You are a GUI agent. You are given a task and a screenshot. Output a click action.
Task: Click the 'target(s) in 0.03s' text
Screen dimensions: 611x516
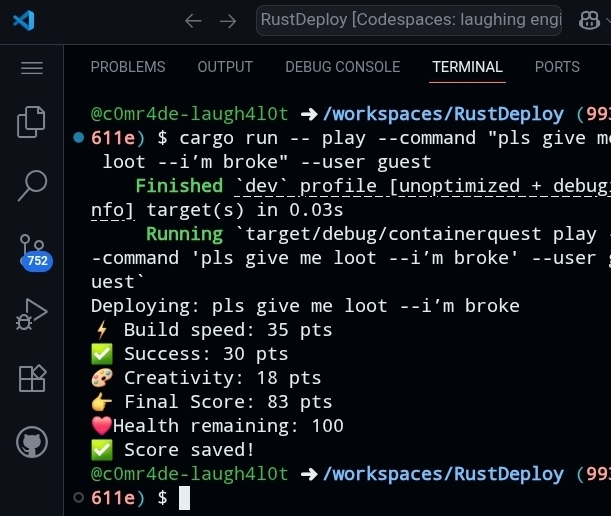pos(245,210)
